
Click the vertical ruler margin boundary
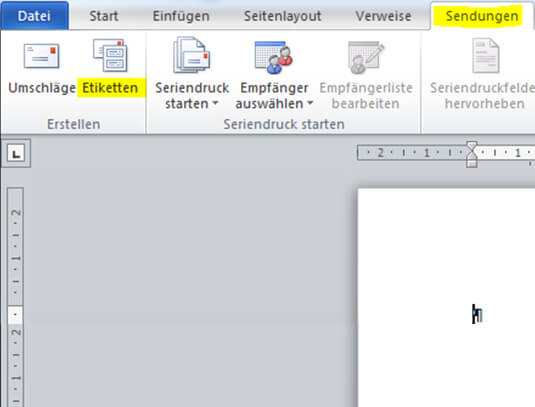coord(15,305)
